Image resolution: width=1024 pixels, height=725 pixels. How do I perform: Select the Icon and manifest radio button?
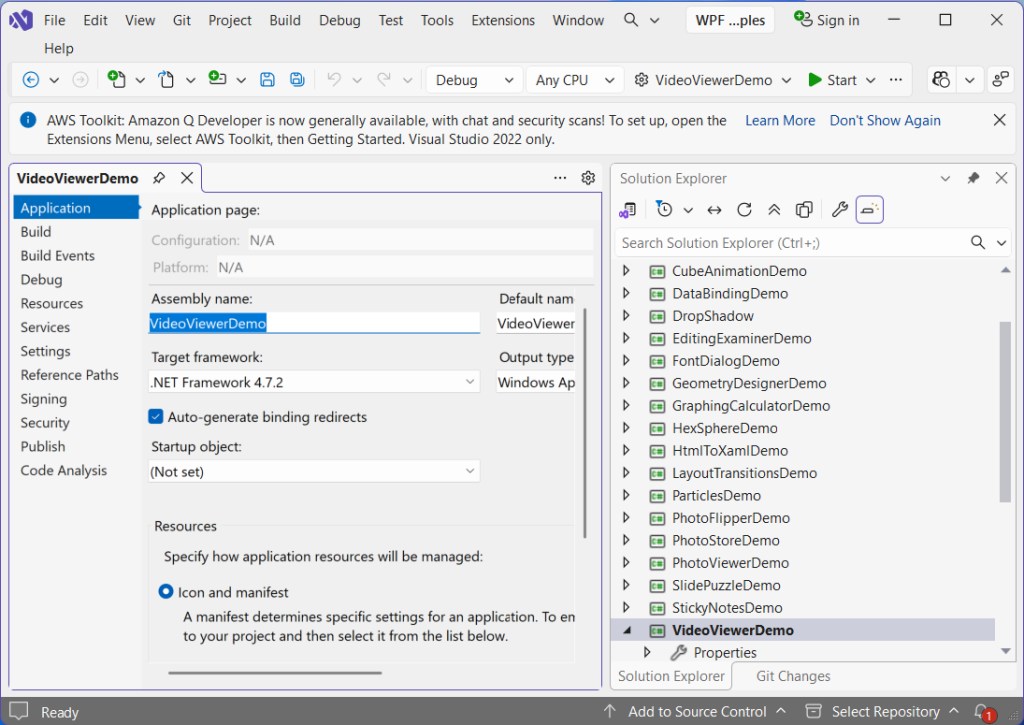[x=165, y=591]
